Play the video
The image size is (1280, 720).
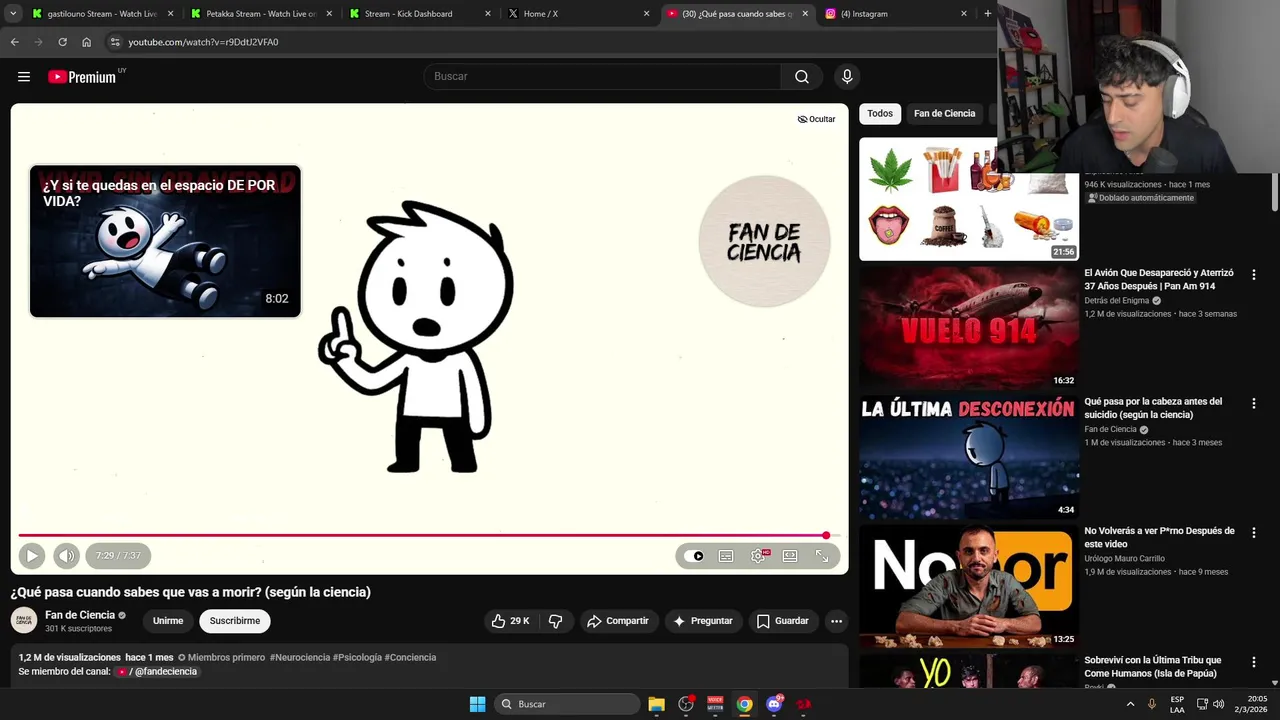[x=31, y=556]
